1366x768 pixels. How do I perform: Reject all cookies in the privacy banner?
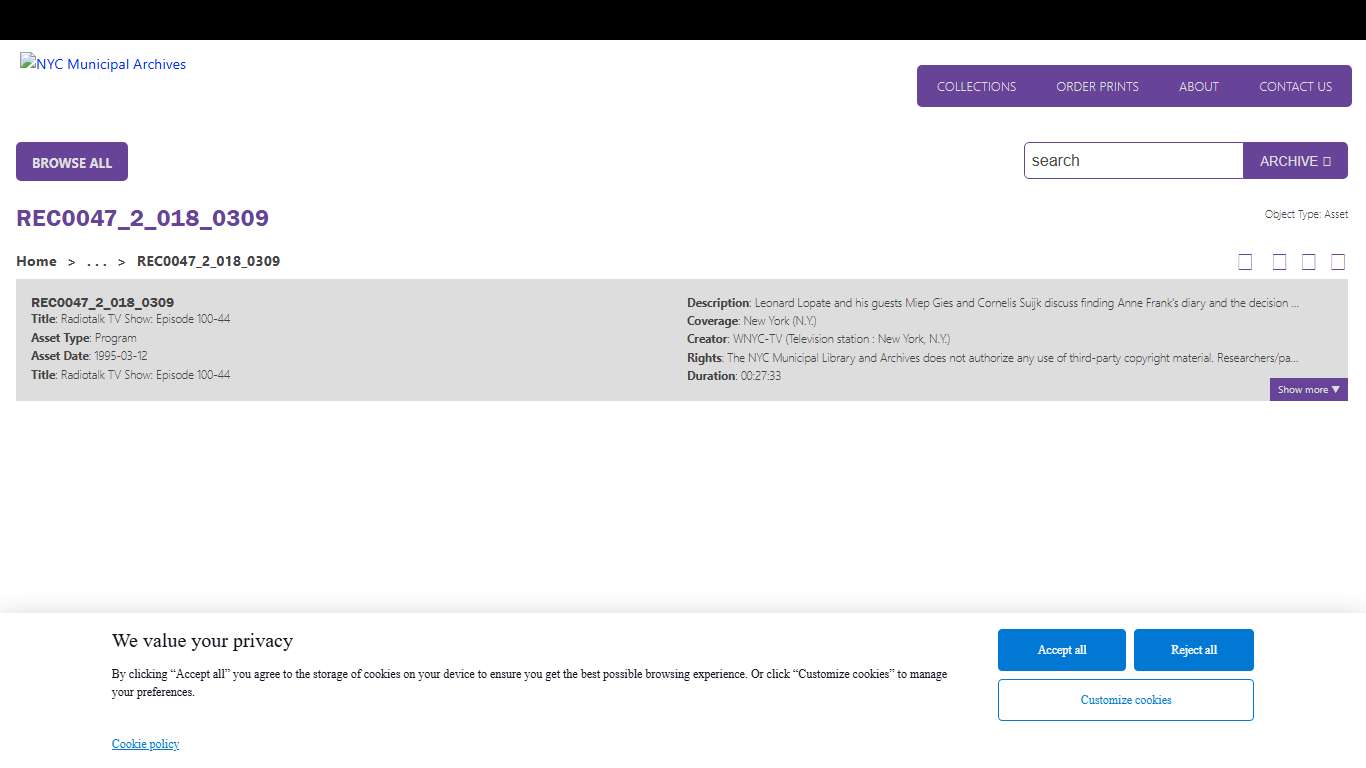1193,650
